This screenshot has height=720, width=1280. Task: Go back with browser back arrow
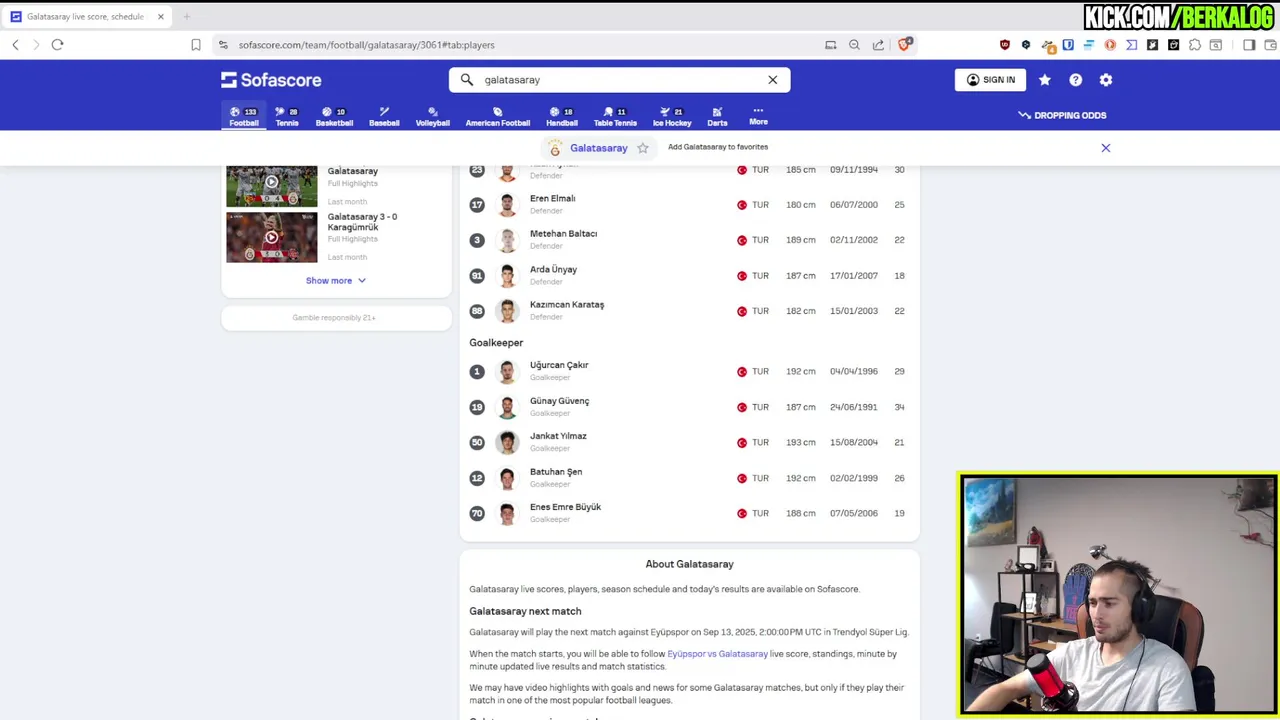(x=15, y=45)
